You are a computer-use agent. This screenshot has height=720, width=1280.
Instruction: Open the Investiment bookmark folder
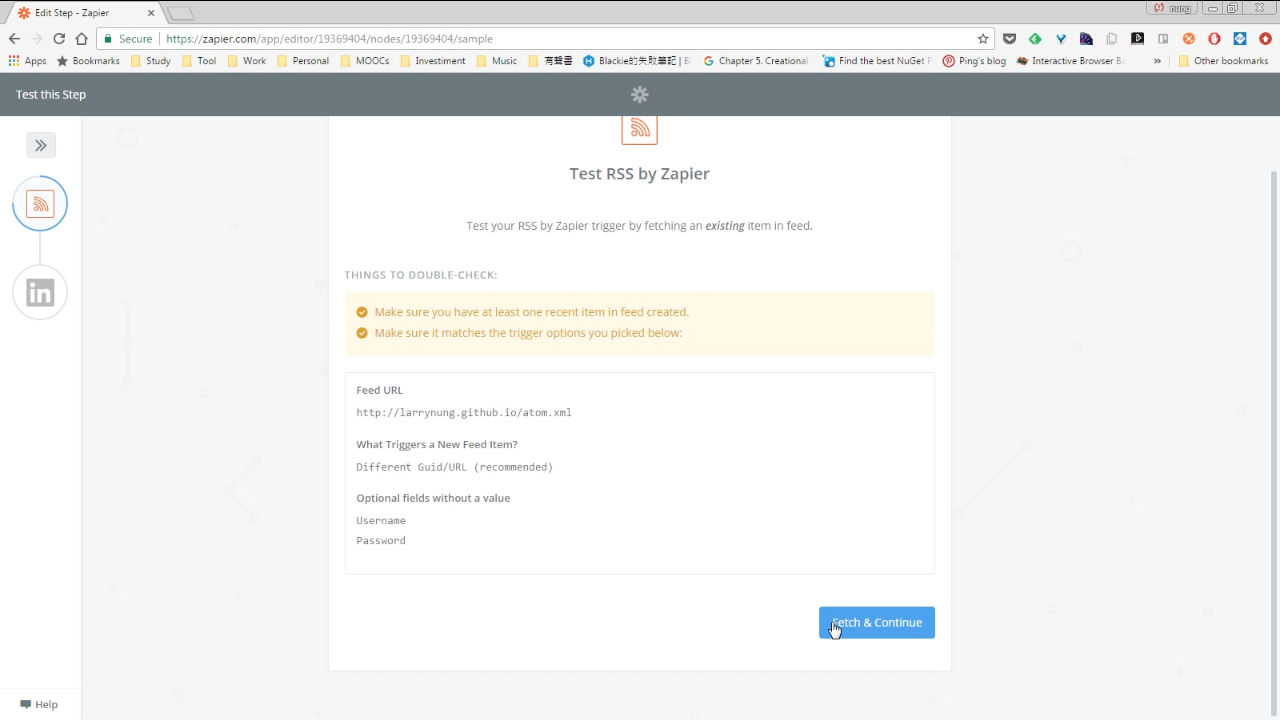pyautogui.click(x=433, y=60)
